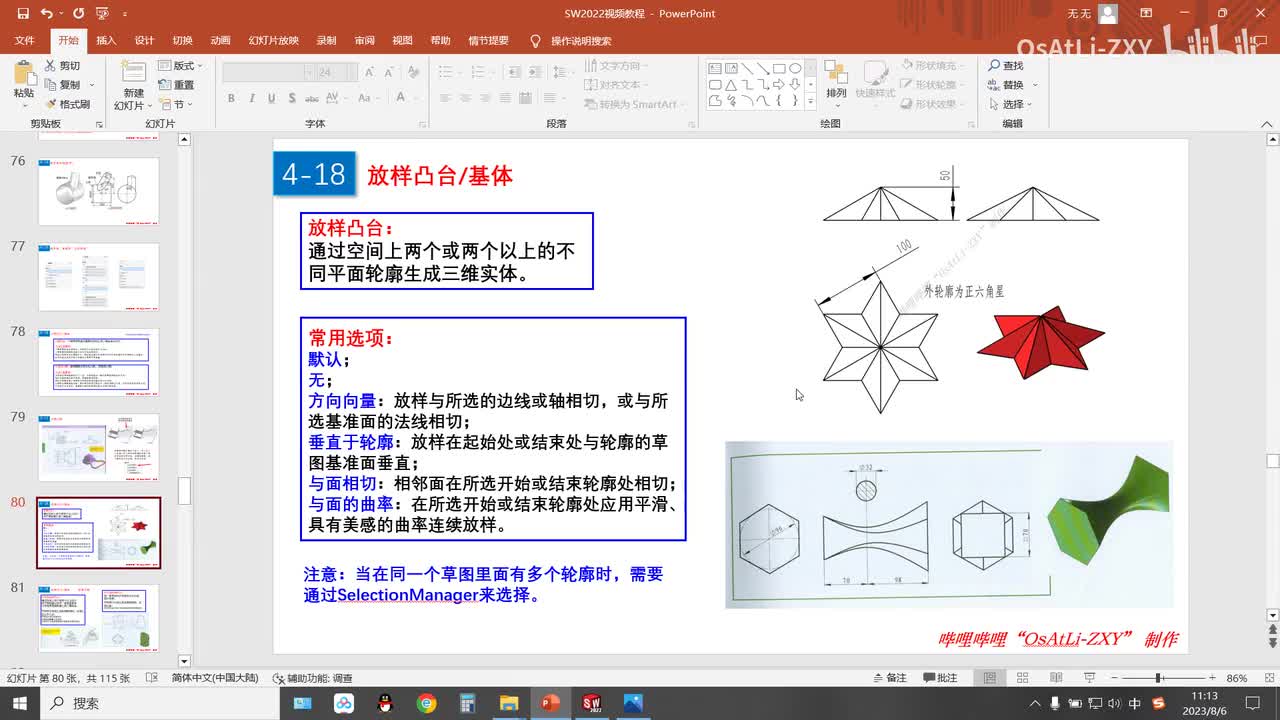Open the Insert (插入) tab
Screen dimensions: 1280x720
coord(106,41)
